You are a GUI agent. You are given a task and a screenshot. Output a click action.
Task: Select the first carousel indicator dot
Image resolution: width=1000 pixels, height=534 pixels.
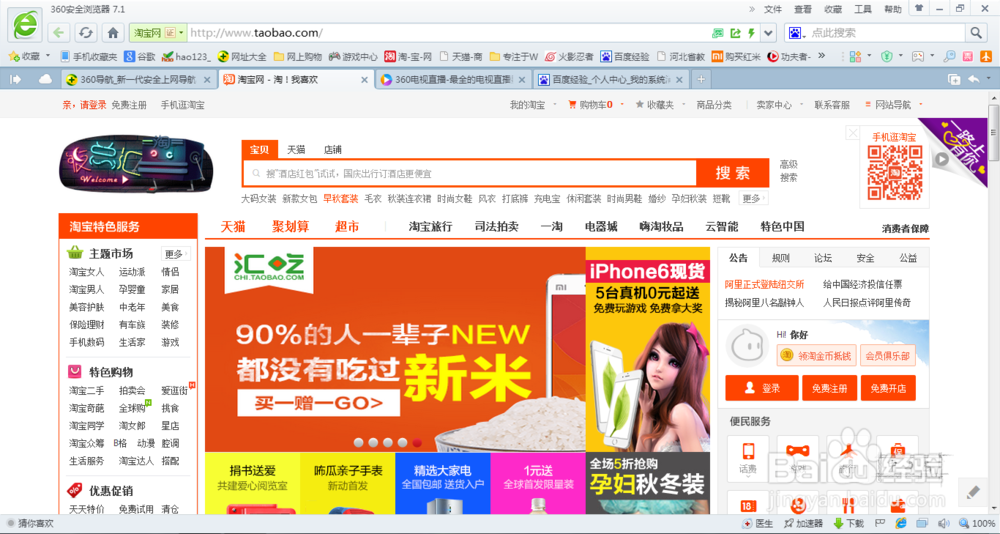click(358, 442)
